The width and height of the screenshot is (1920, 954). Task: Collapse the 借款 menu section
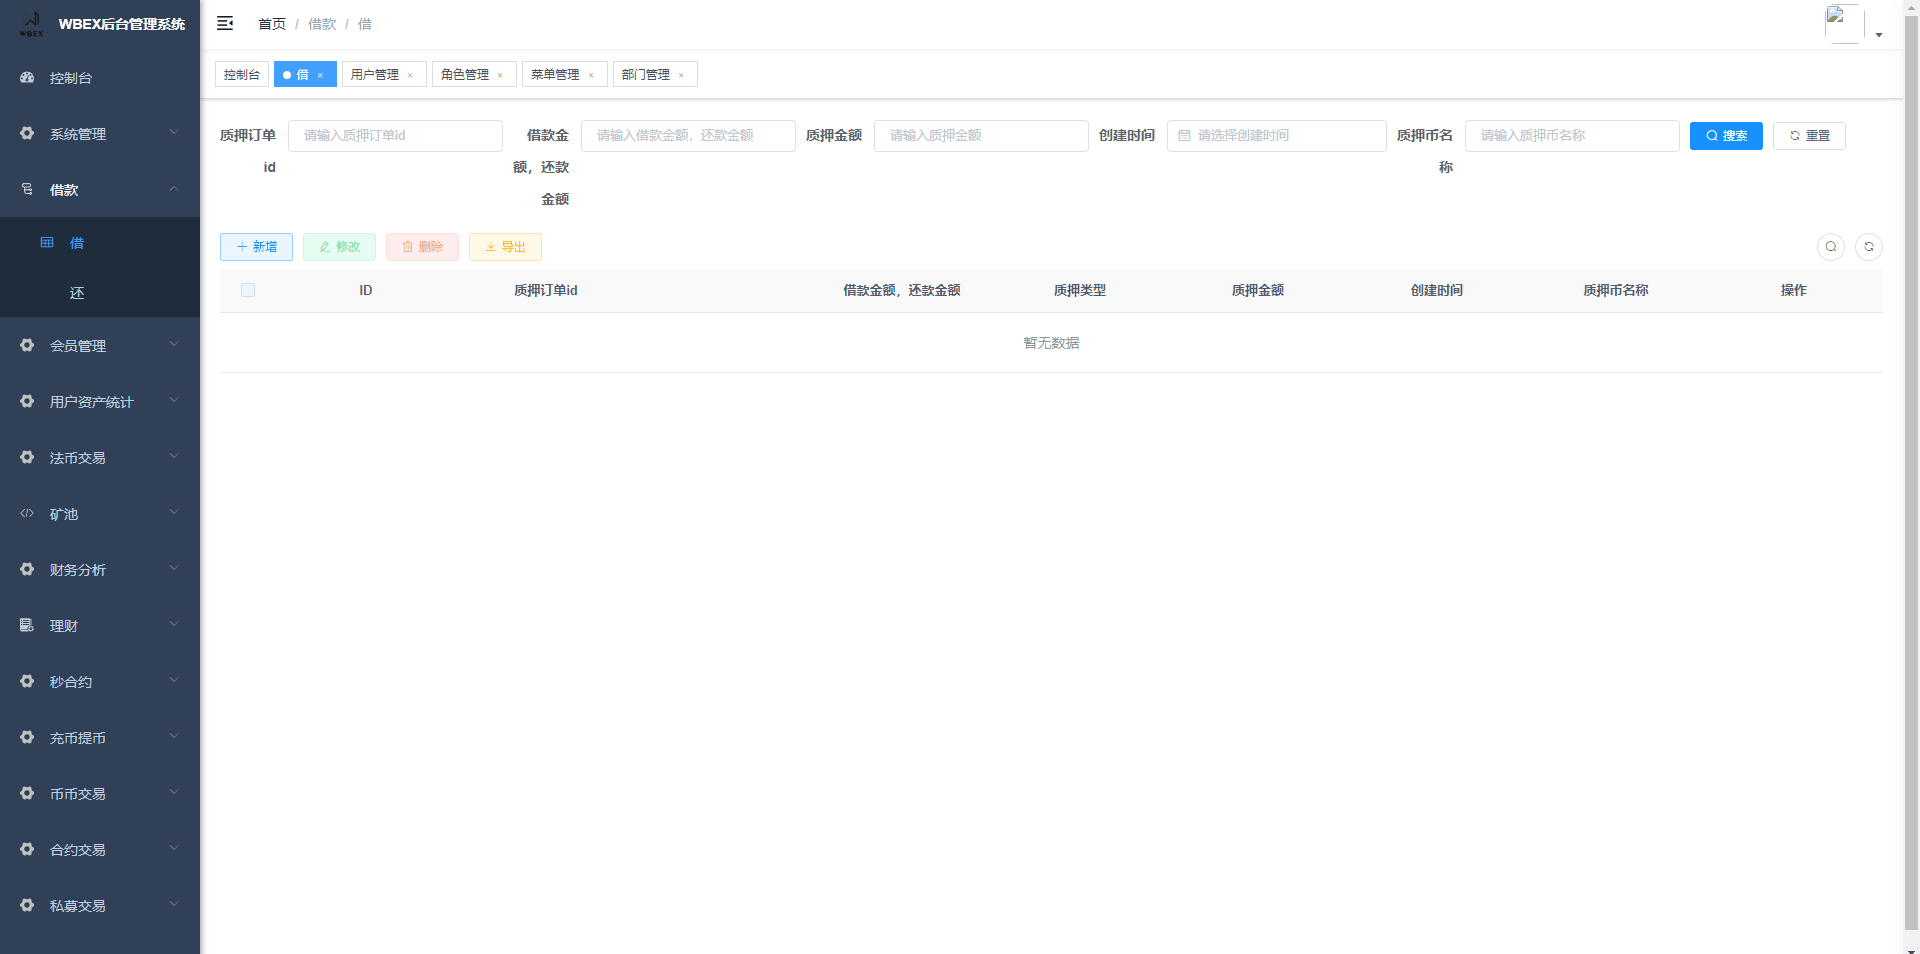pos(100,190)
